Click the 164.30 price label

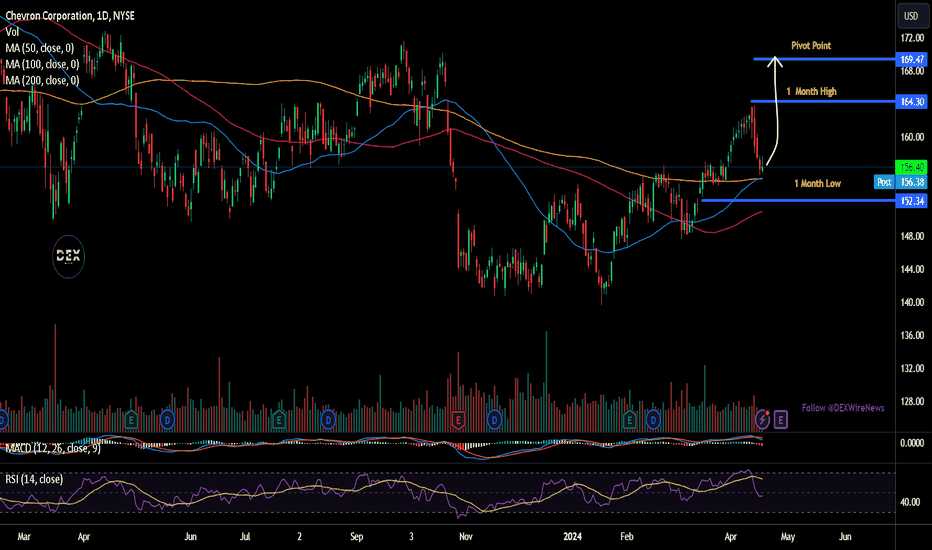912,102
